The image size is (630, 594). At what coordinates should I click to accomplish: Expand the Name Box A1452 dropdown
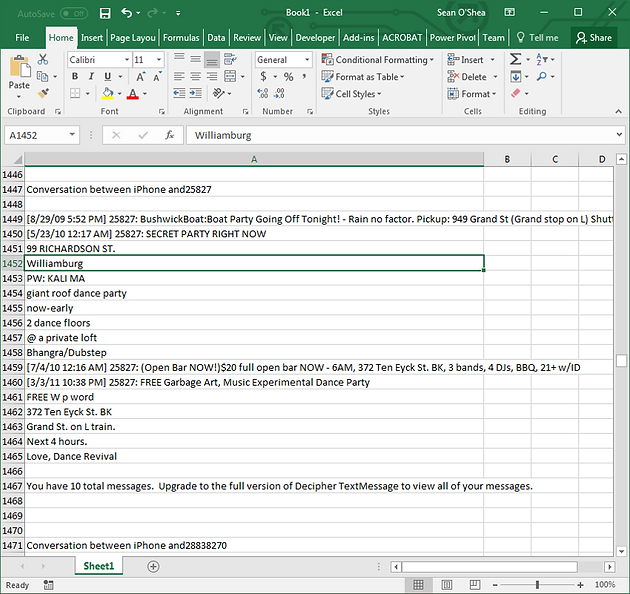point(72,134)
